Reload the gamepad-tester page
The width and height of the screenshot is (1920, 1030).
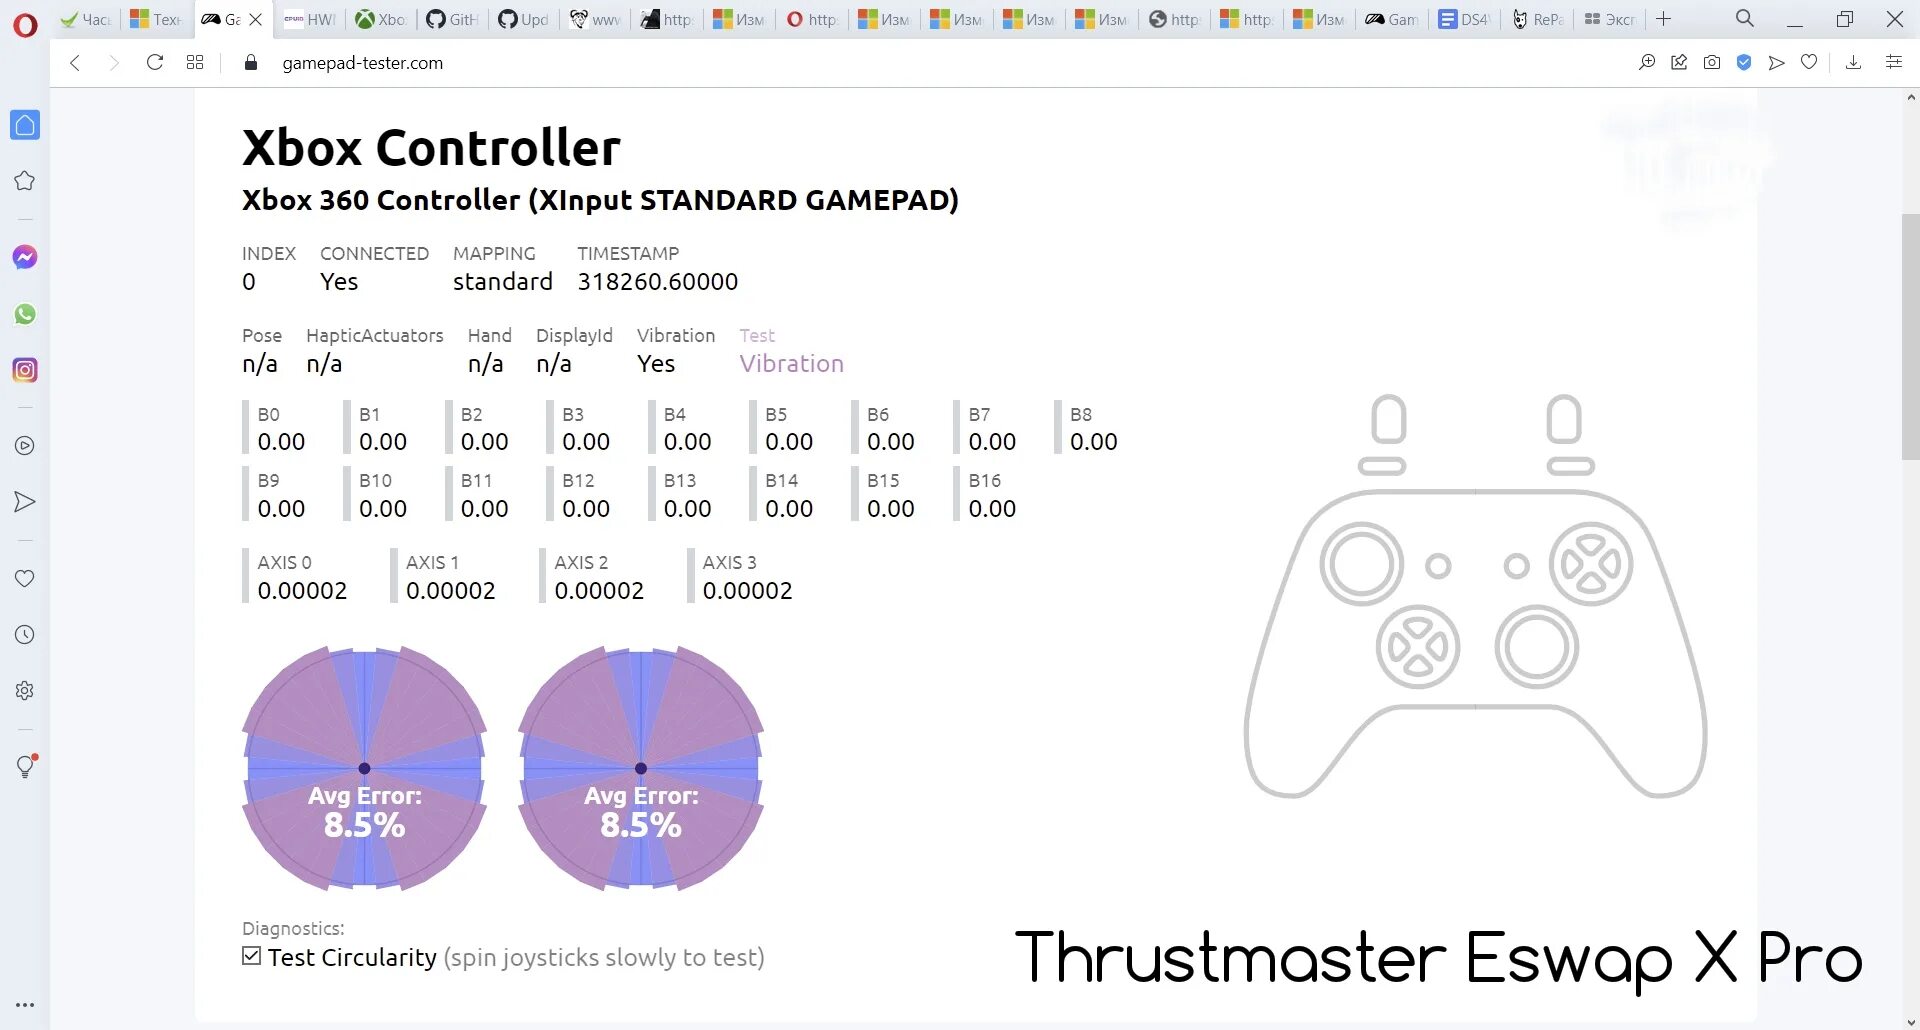pyautogui.click(x=154, y=63)
